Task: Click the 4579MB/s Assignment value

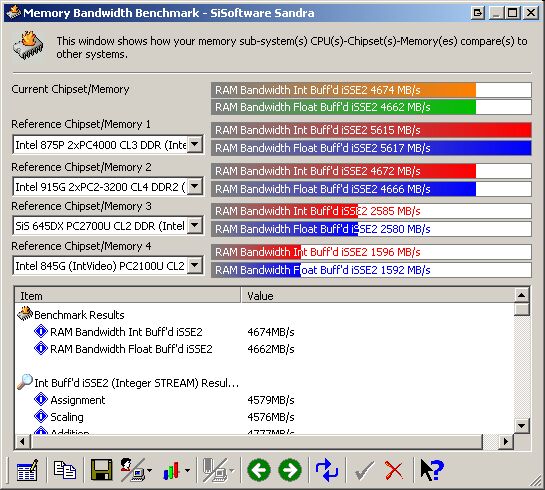Action: (x=271, y=400)
